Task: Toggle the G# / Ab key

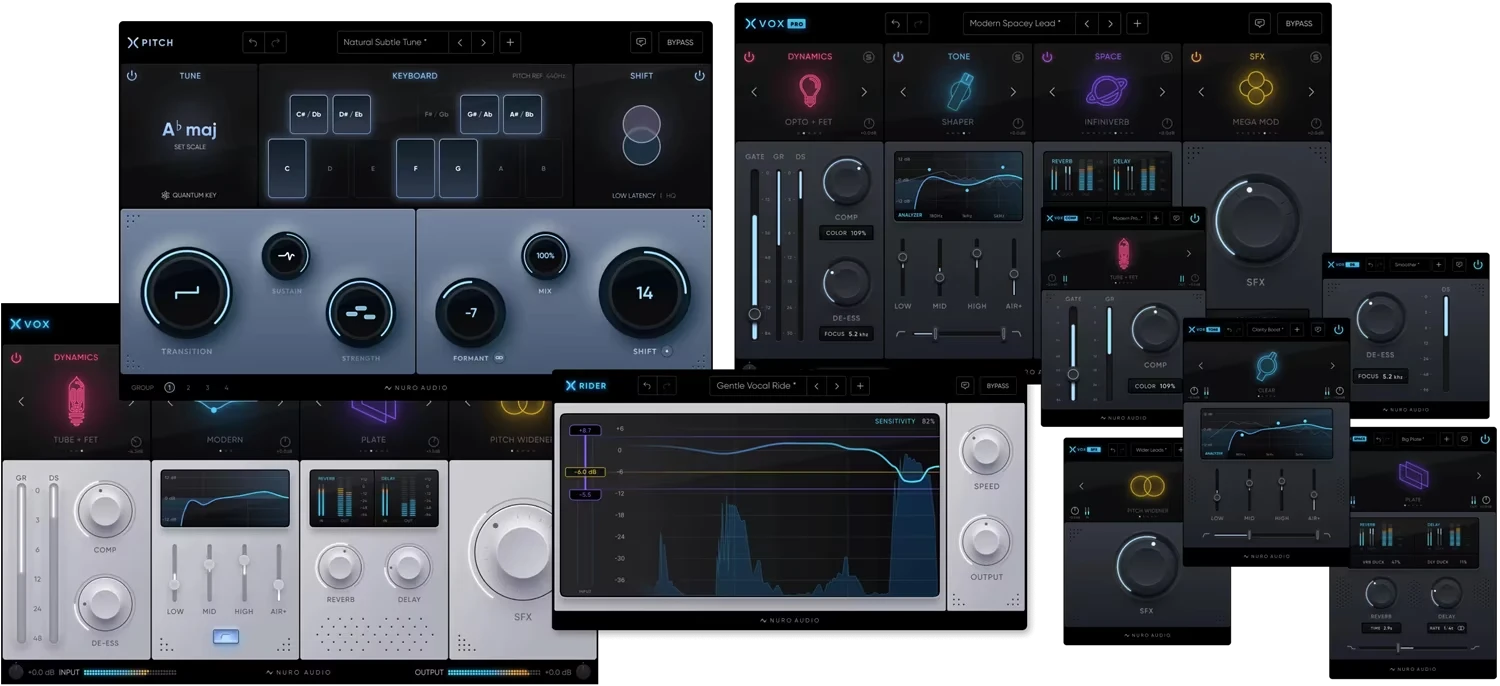Action: [x=479, y=114]
